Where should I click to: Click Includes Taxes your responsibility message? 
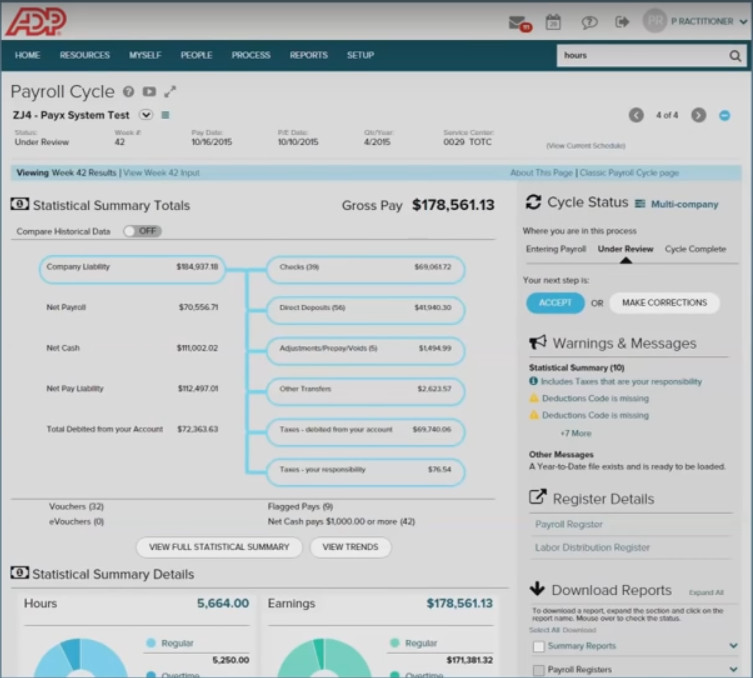point(621,382)
